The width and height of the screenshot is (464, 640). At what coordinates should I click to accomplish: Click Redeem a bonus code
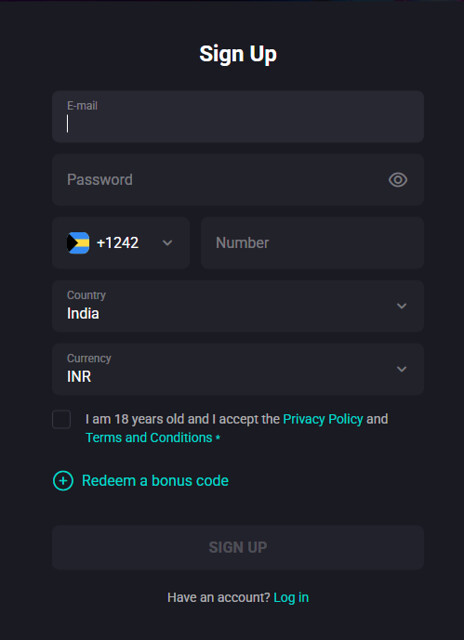(155, 481)
